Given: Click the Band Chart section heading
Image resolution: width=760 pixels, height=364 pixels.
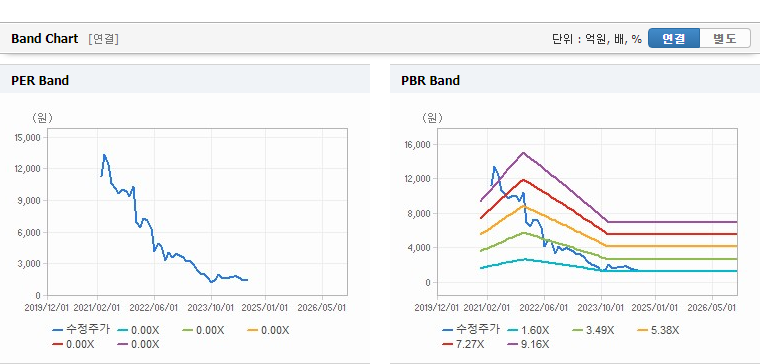Looking at the screenshot, I should pyautogui.click(x=45, y=39).
